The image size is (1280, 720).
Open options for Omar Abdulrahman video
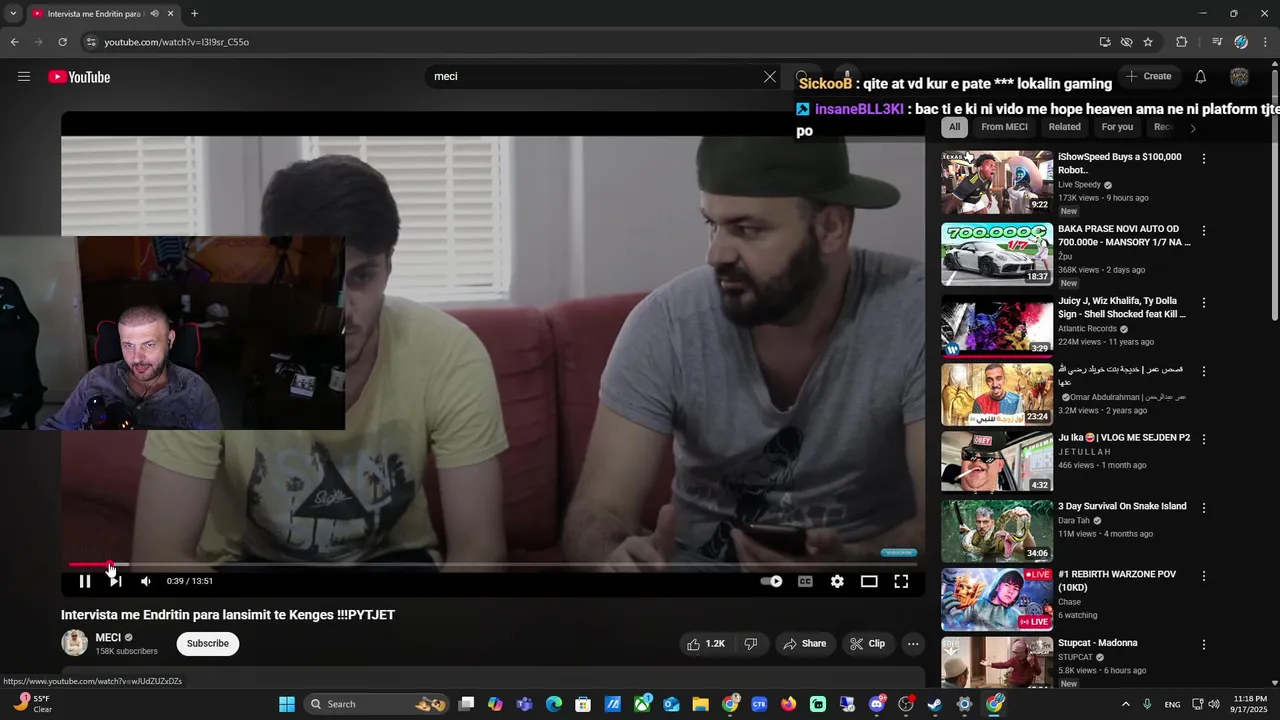click(1204, 371)
